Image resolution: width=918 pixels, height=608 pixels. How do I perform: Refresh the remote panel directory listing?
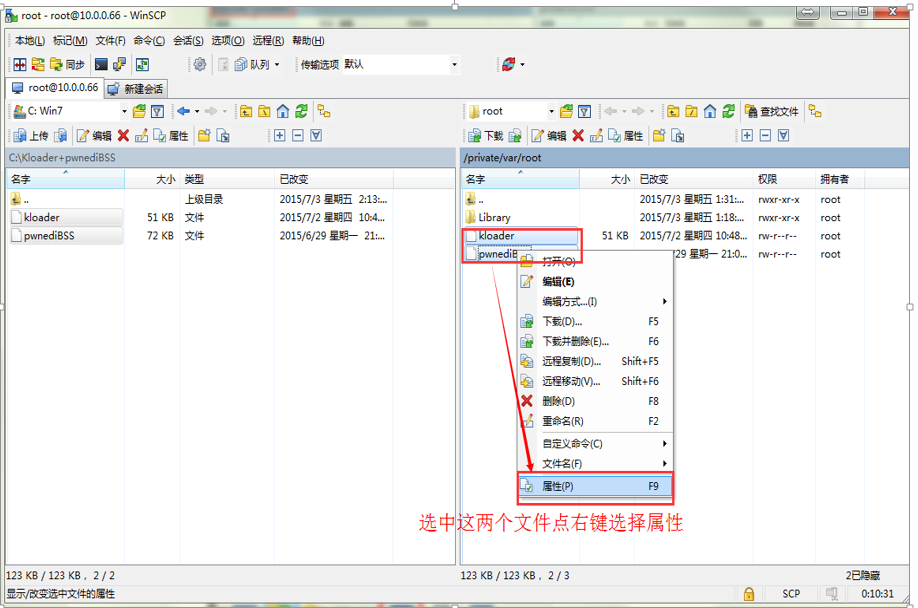728,111
